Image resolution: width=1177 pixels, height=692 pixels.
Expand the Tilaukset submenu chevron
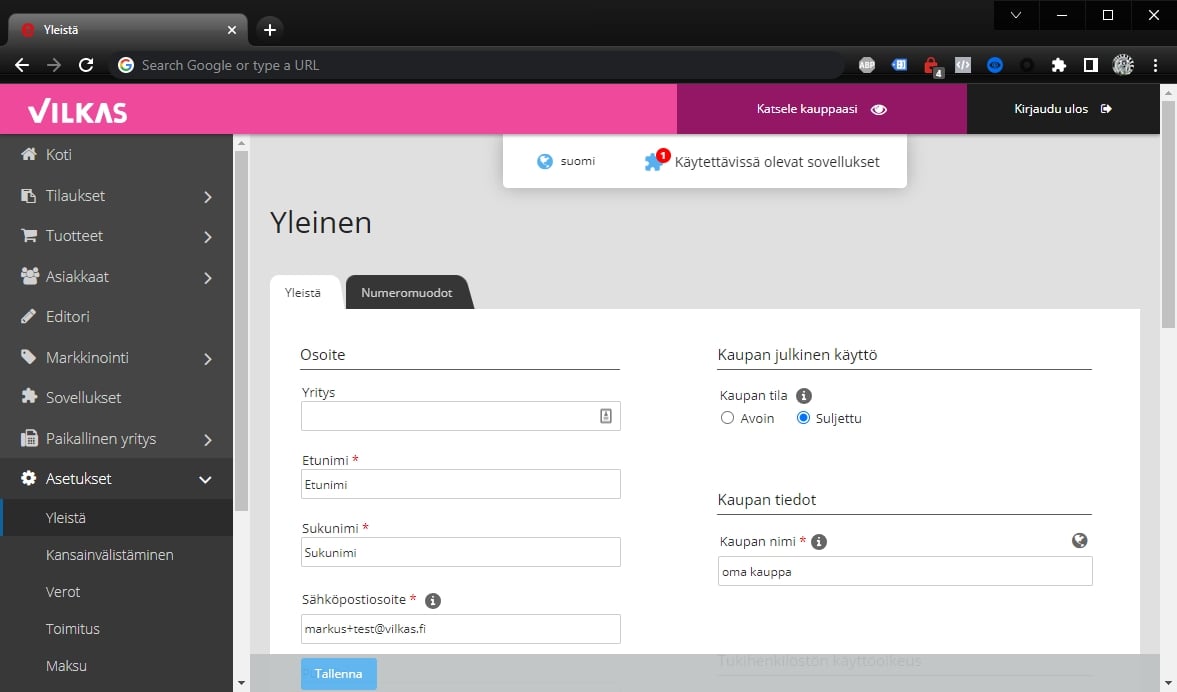pos(208,197)
